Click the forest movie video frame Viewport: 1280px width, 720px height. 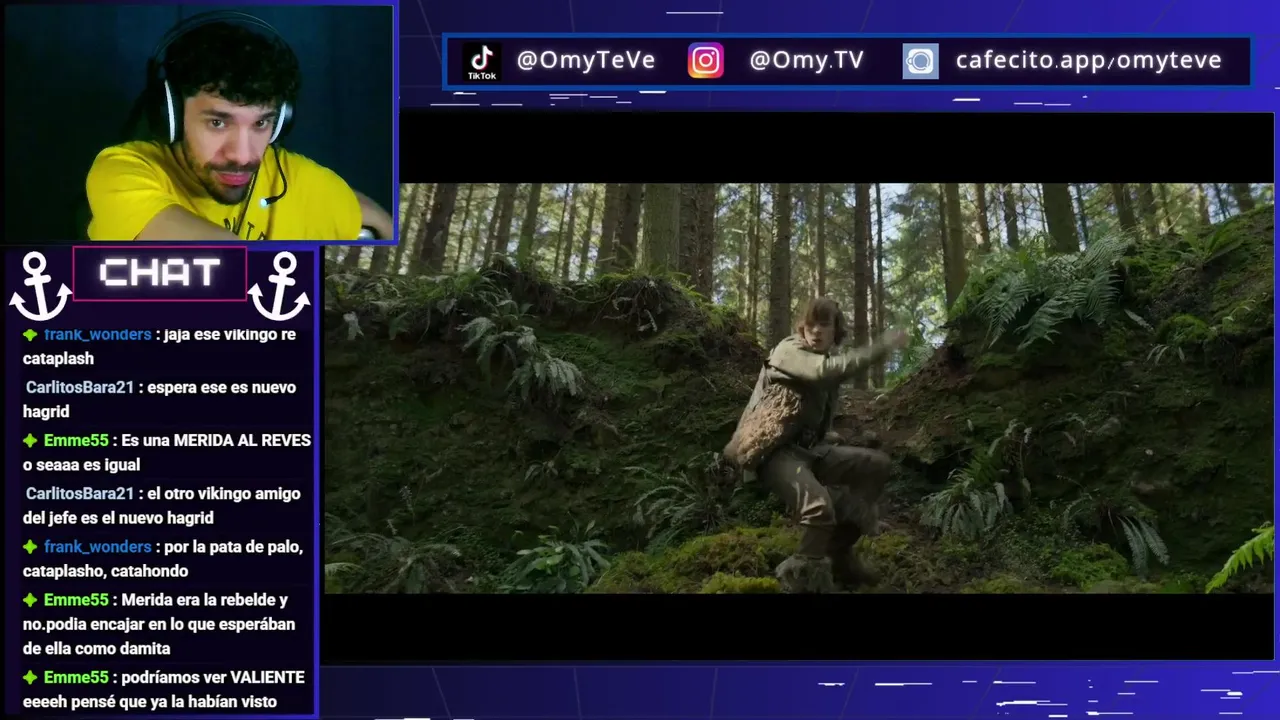799,388
